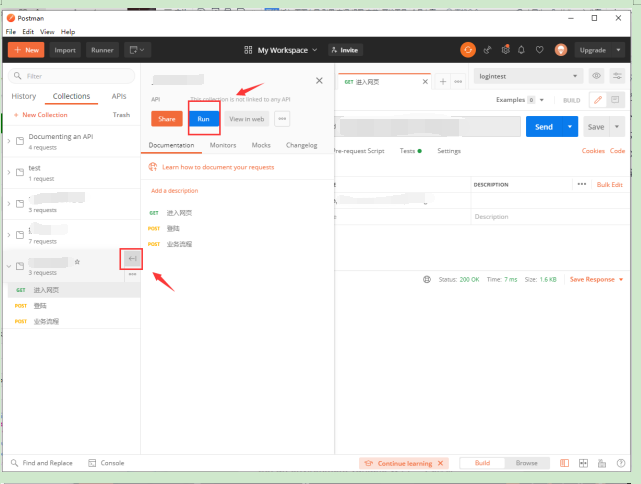Dismiss the Continue learning banner
This screenshot has height=484, width=641.
coord(440,463)
